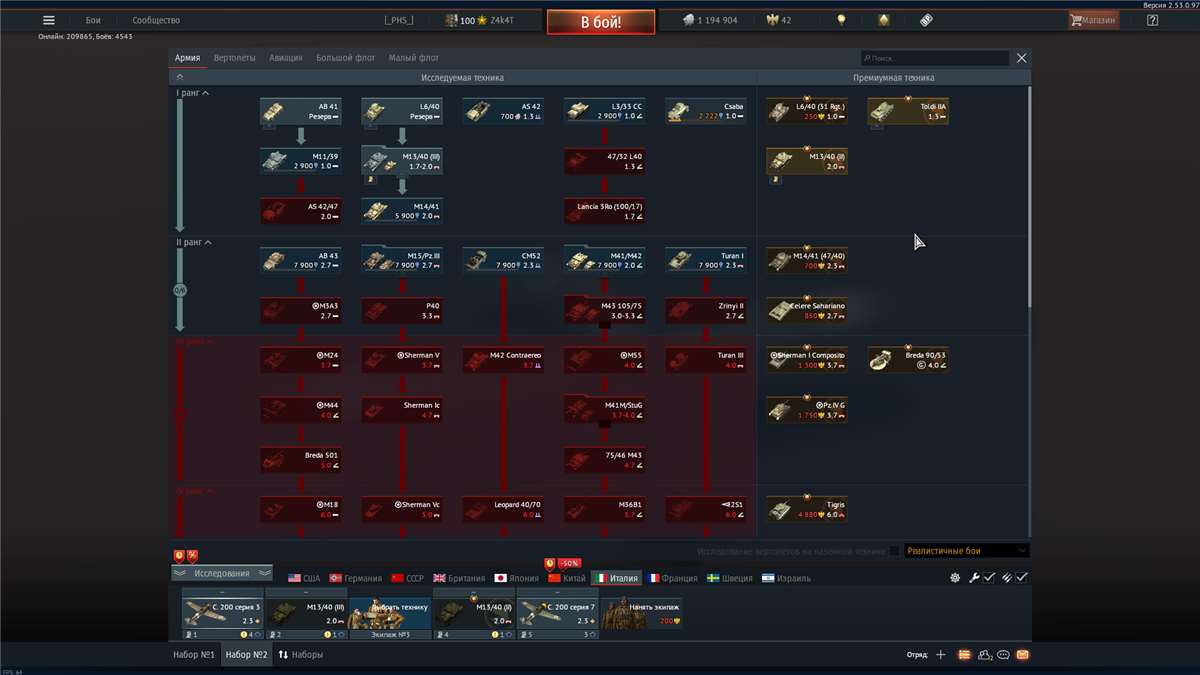1200x675 pixels.
Task: Open the hamburger menu in the top-left corner
Action: pos(47,19)
